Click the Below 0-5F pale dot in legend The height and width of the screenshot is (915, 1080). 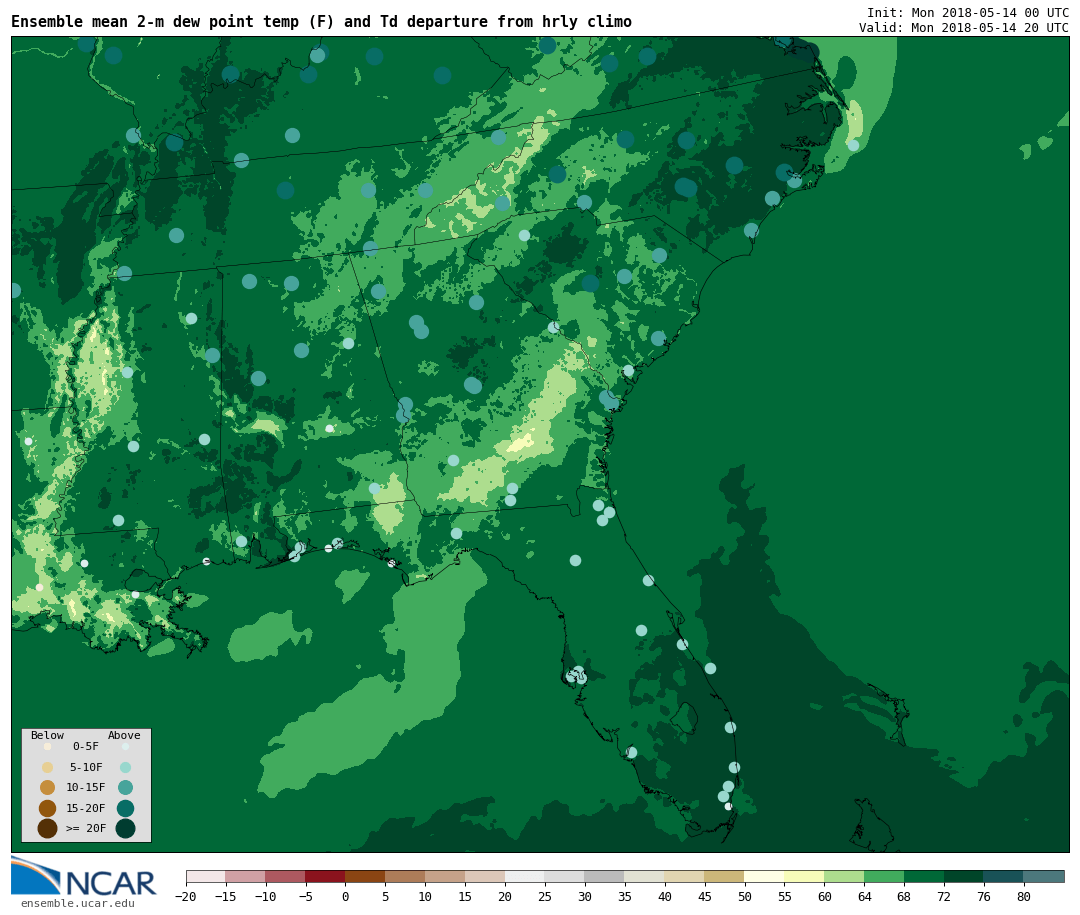point(48,746)
